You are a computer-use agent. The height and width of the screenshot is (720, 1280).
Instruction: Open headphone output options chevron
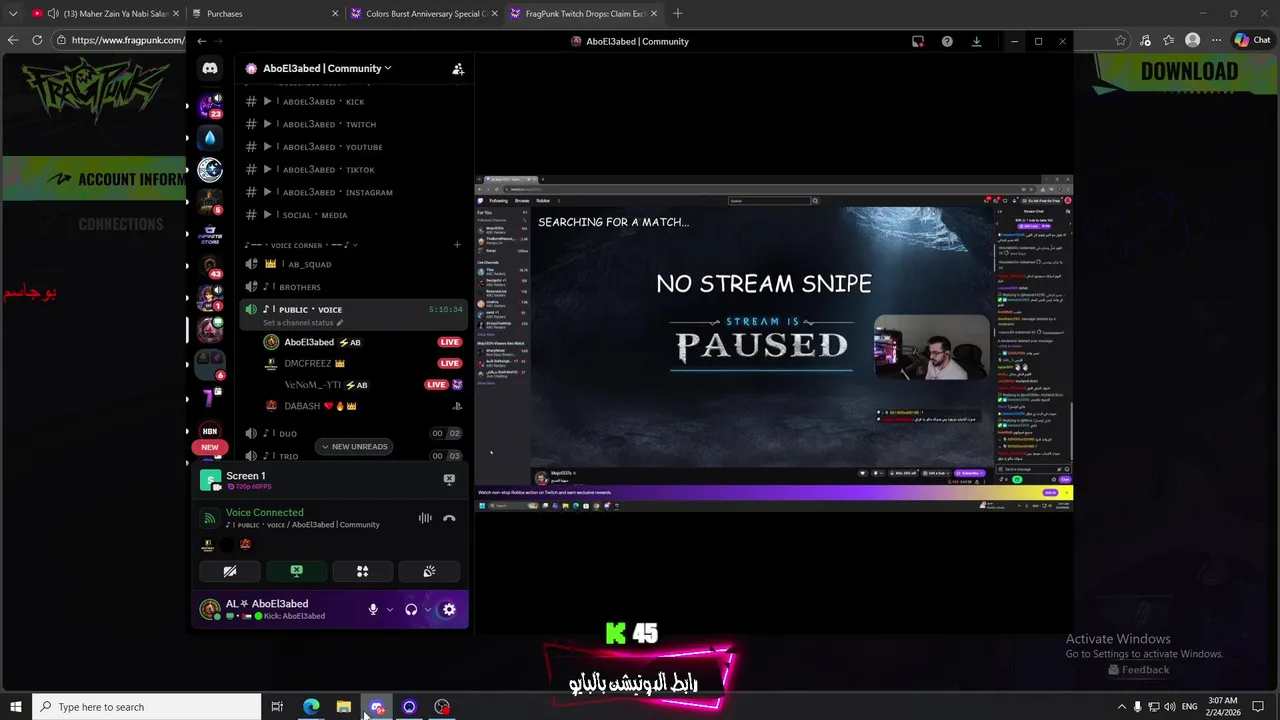click(427, 609)
